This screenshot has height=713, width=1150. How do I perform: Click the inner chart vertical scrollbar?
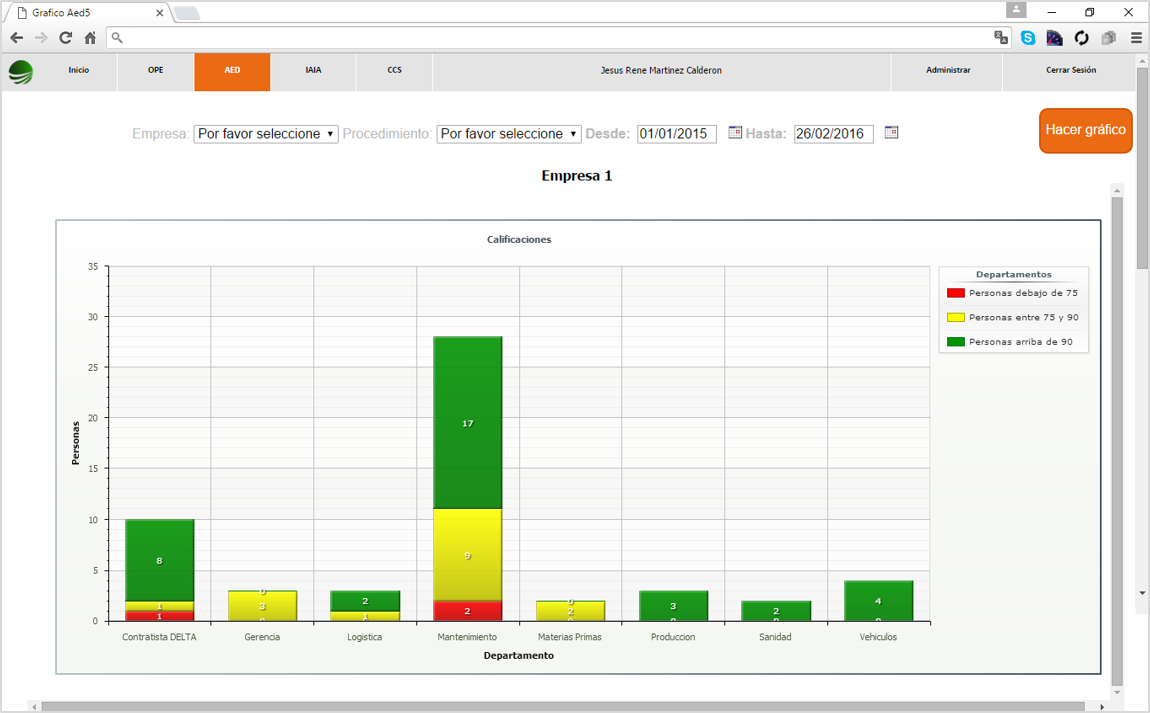tap(1117, 440)
